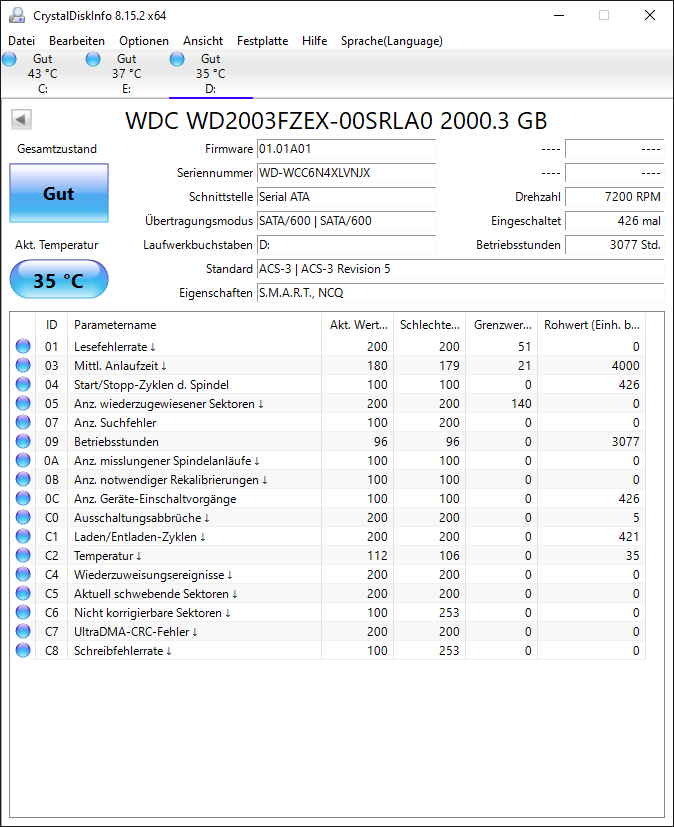Click the Rohwert column header
This screenshot has width=674, height=827.
pos(591,324)
